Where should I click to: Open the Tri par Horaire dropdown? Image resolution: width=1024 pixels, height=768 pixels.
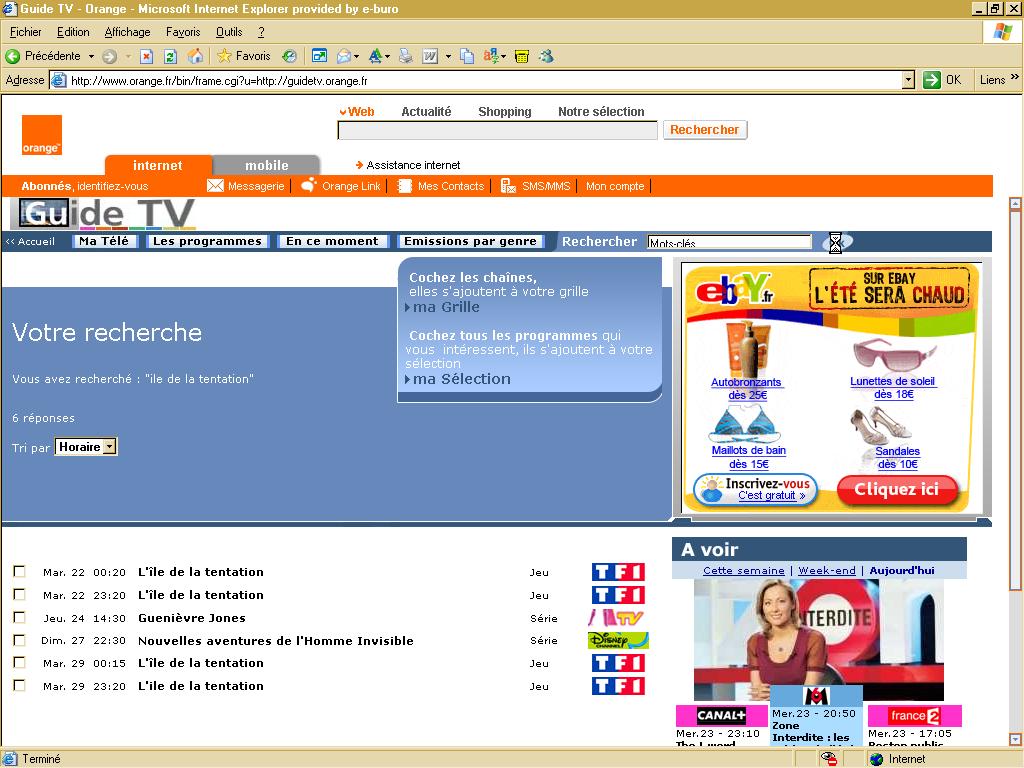tap(86, 447)
